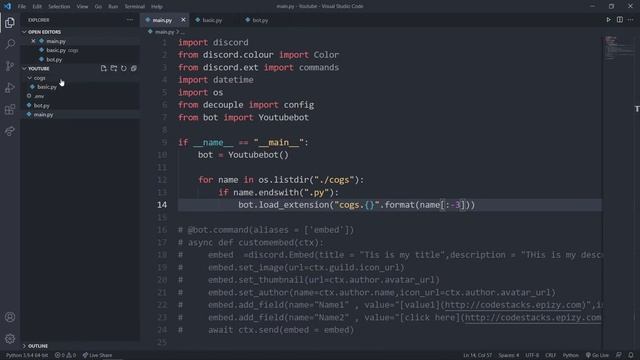The width and height of the screenshot is (640, 360).
Task: Click the feedback icon in status bar
Action: pos(619,355)
